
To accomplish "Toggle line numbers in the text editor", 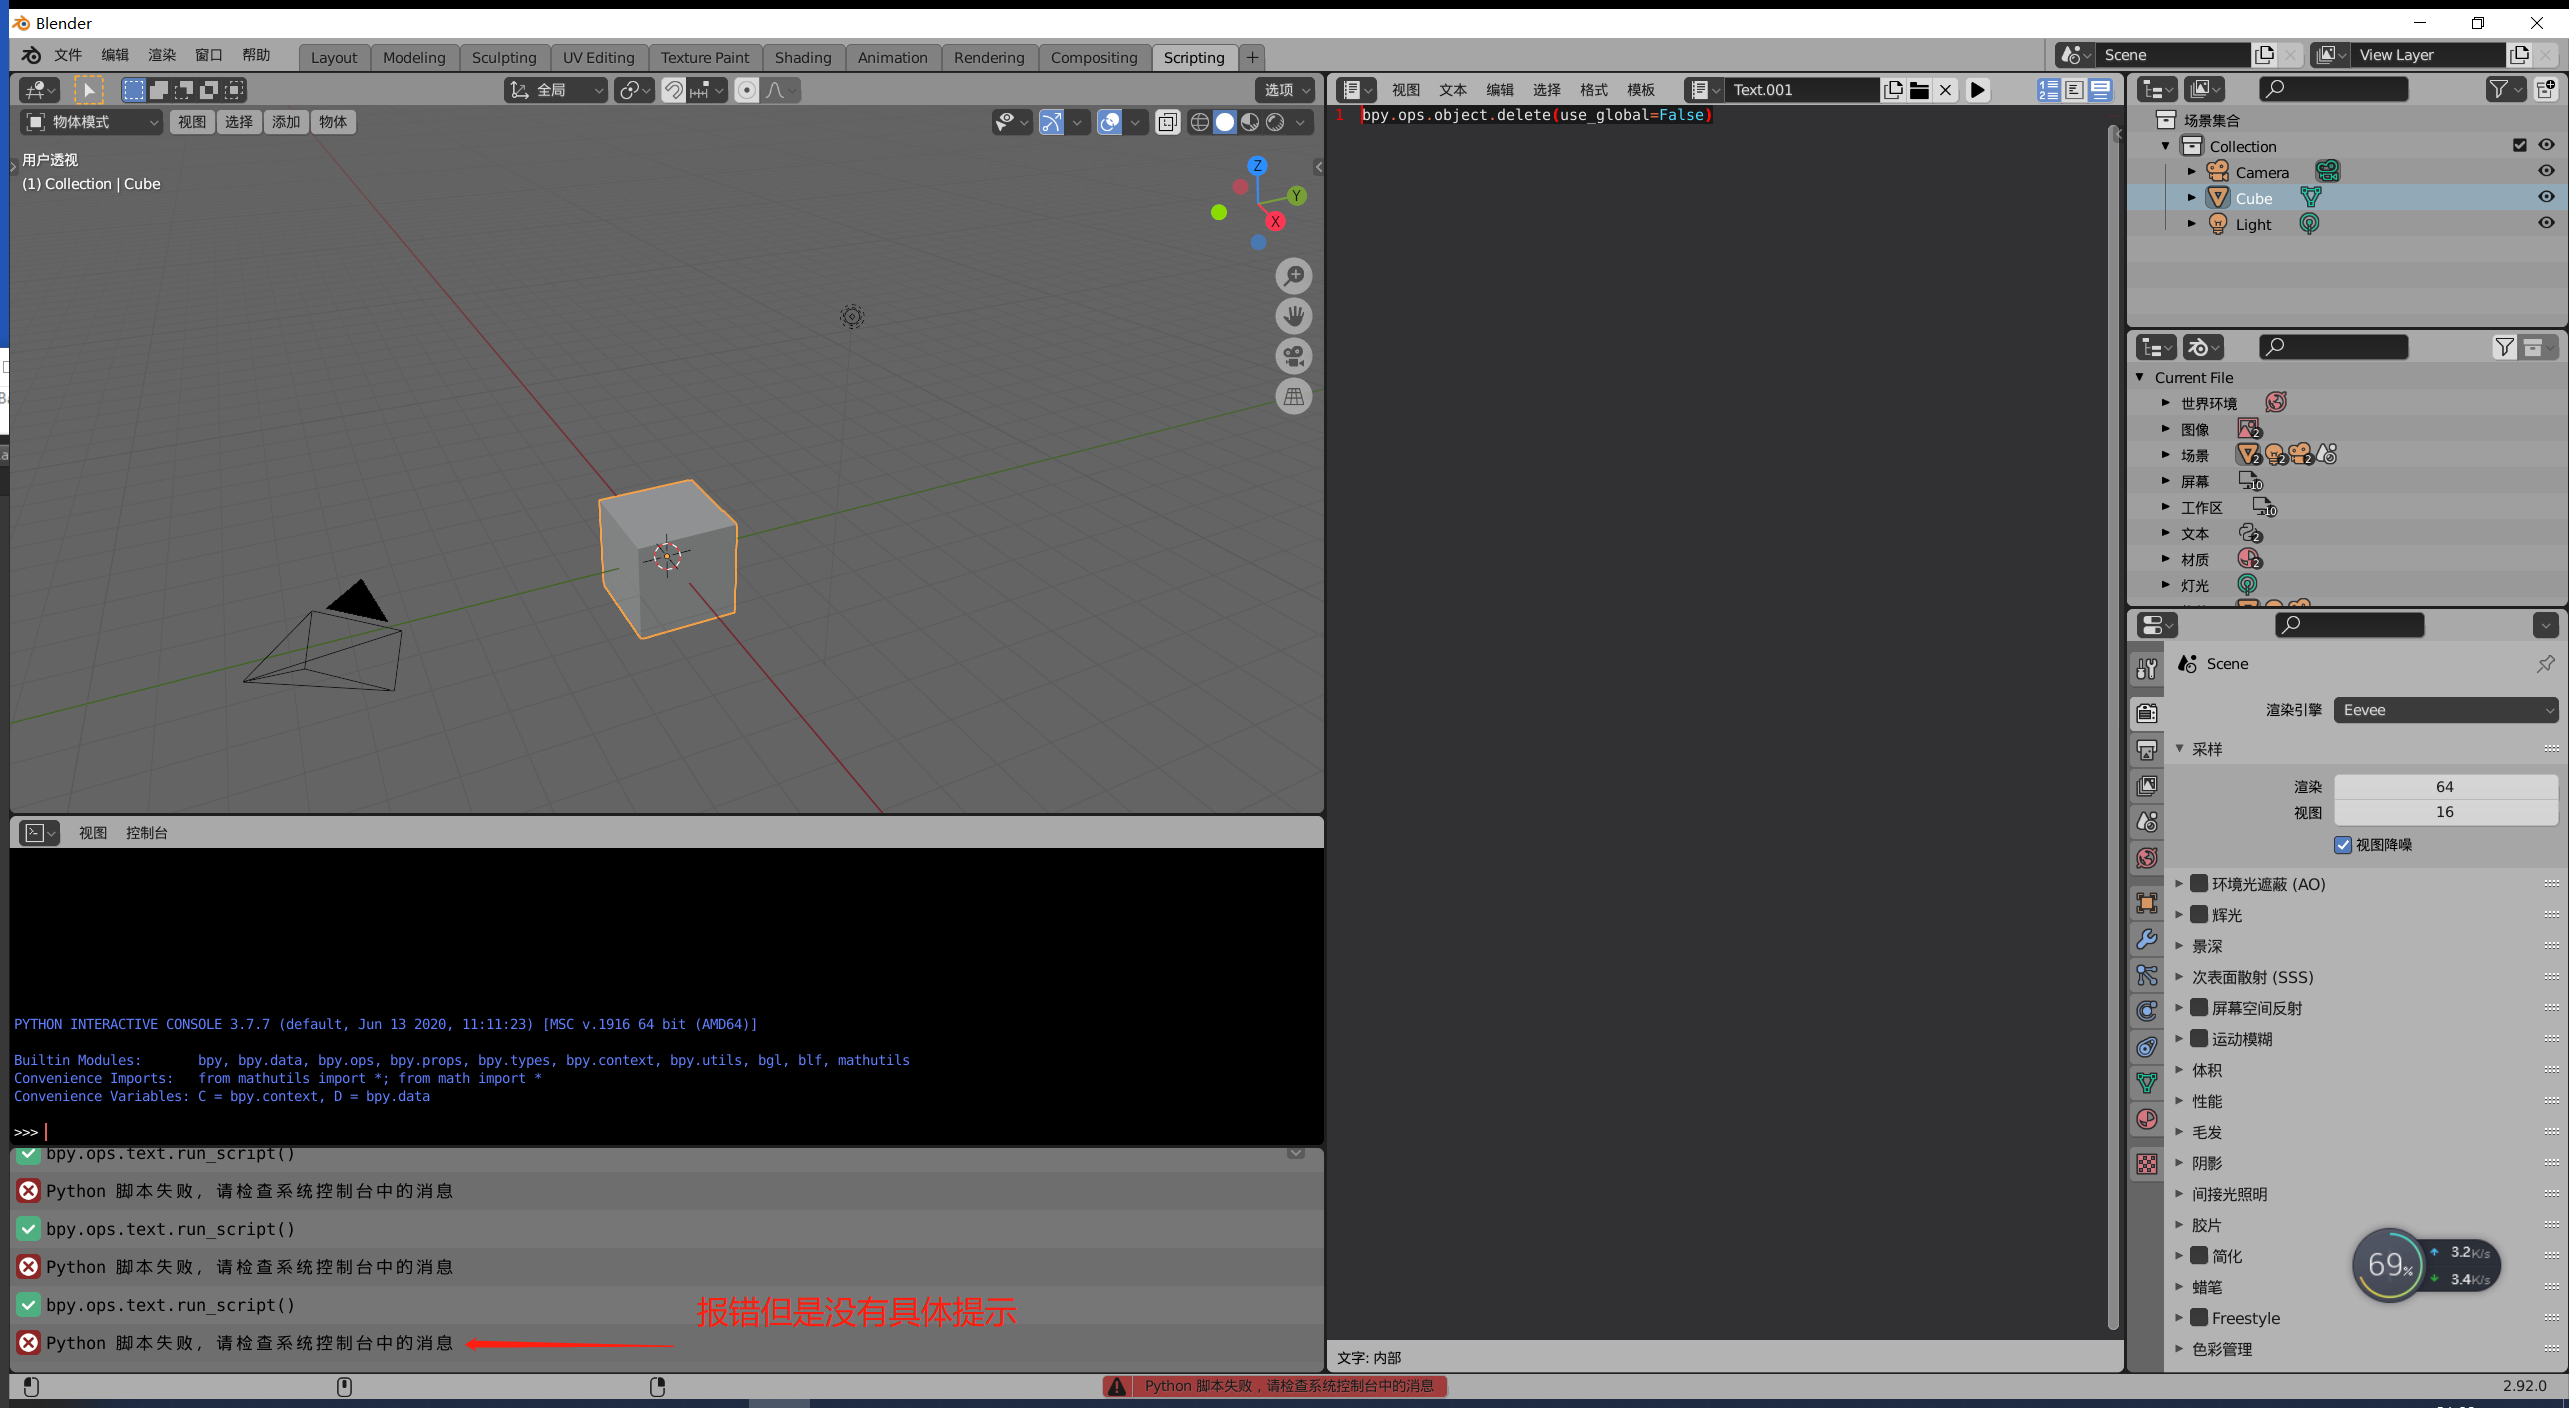I will pos(2049,90).
